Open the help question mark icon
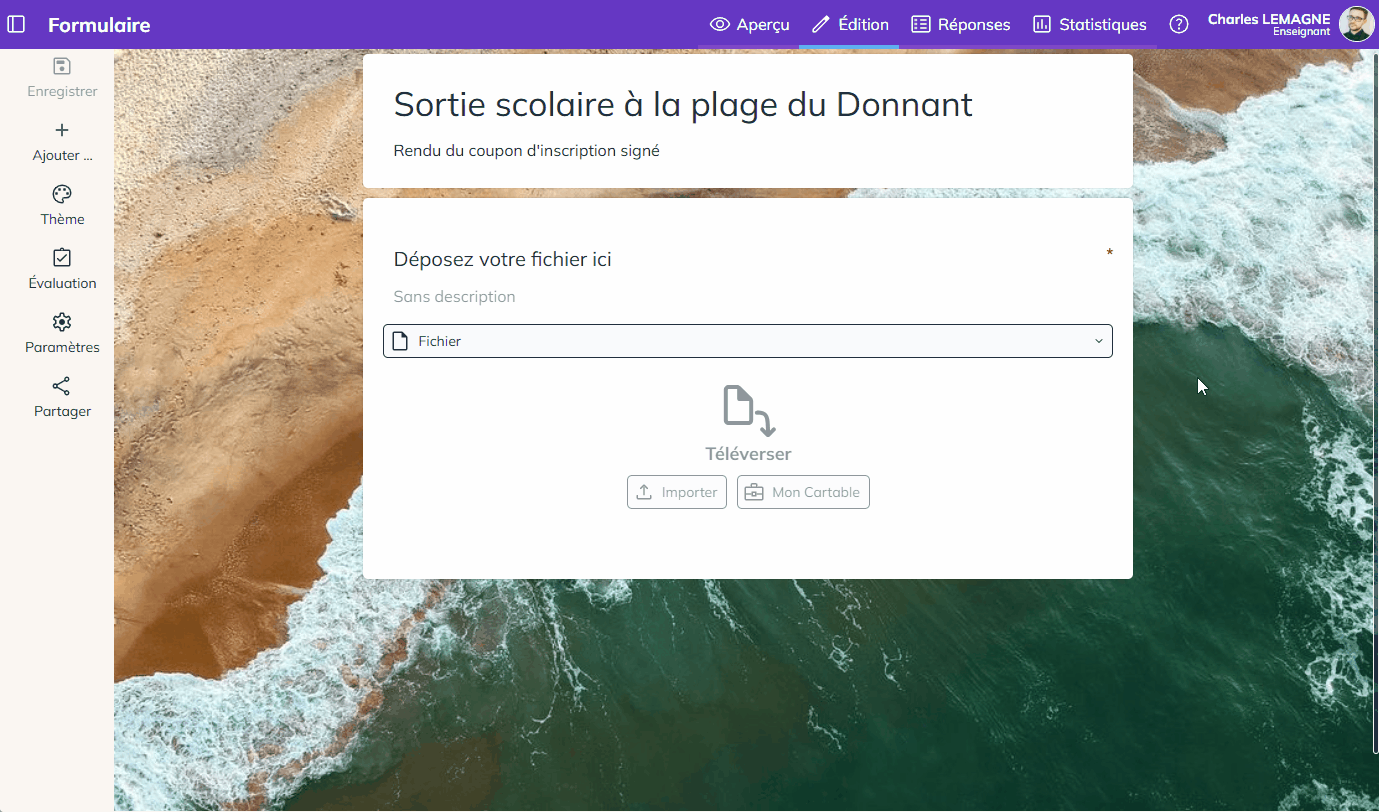 click(x=1179, y=24)
